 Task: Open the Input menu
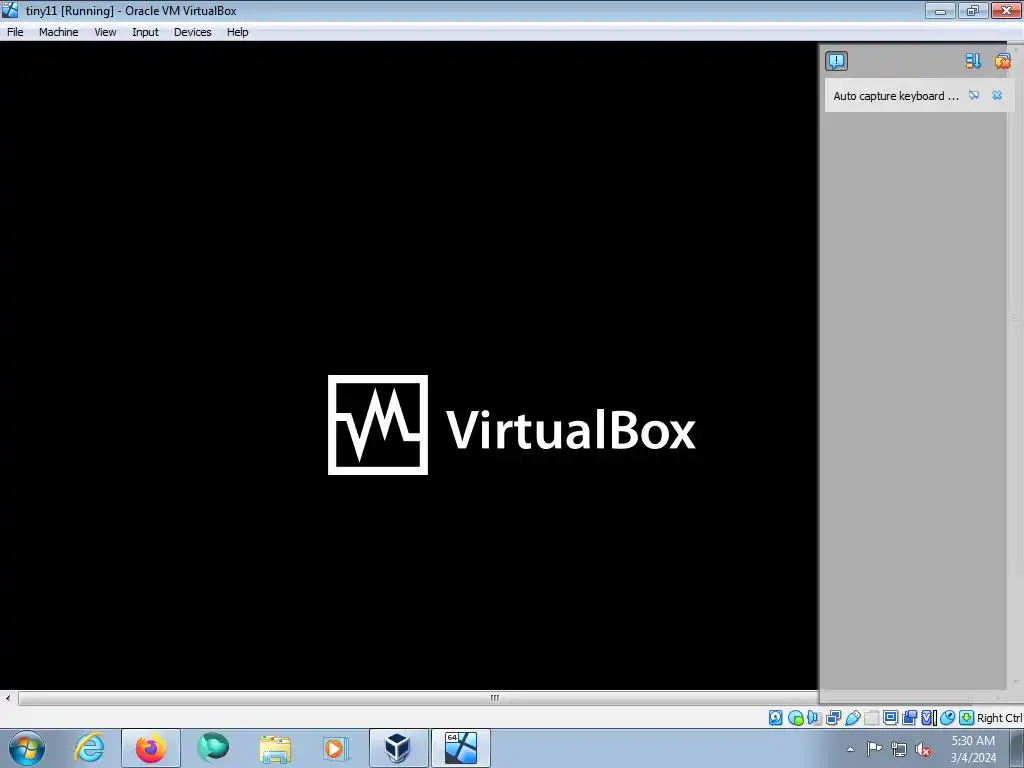[x=145, y=32]
